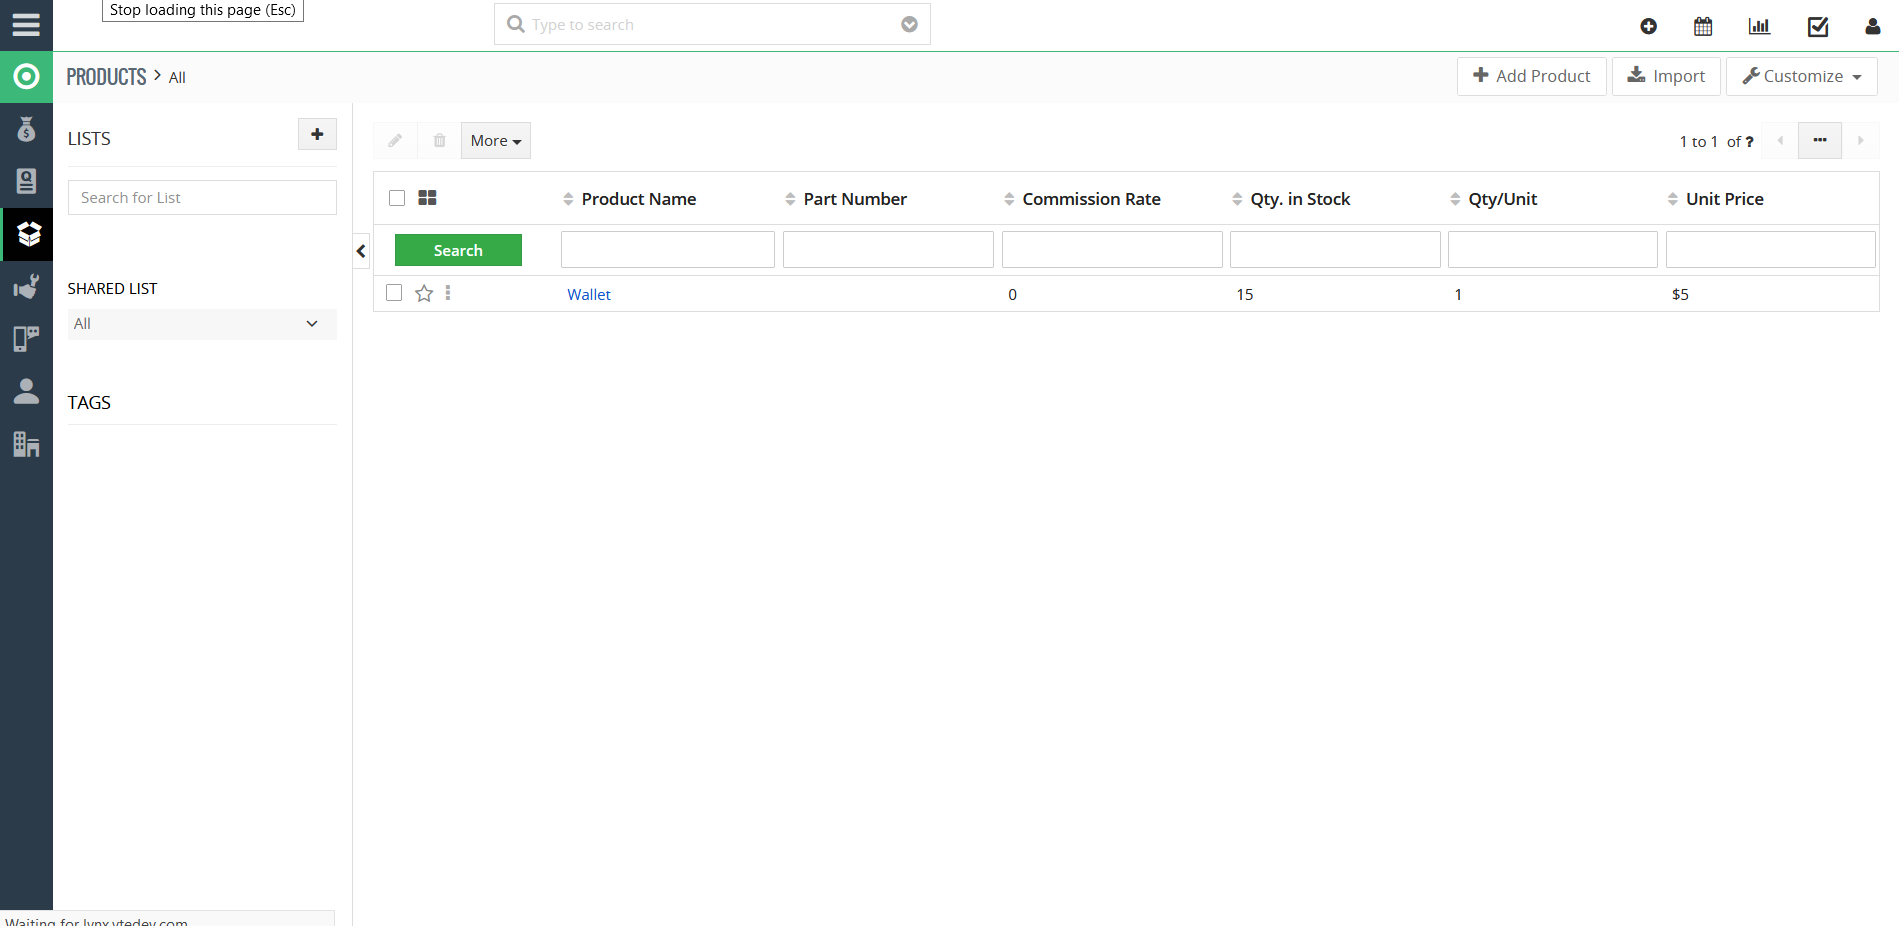Focus the Type to search field

coord(712,24)
